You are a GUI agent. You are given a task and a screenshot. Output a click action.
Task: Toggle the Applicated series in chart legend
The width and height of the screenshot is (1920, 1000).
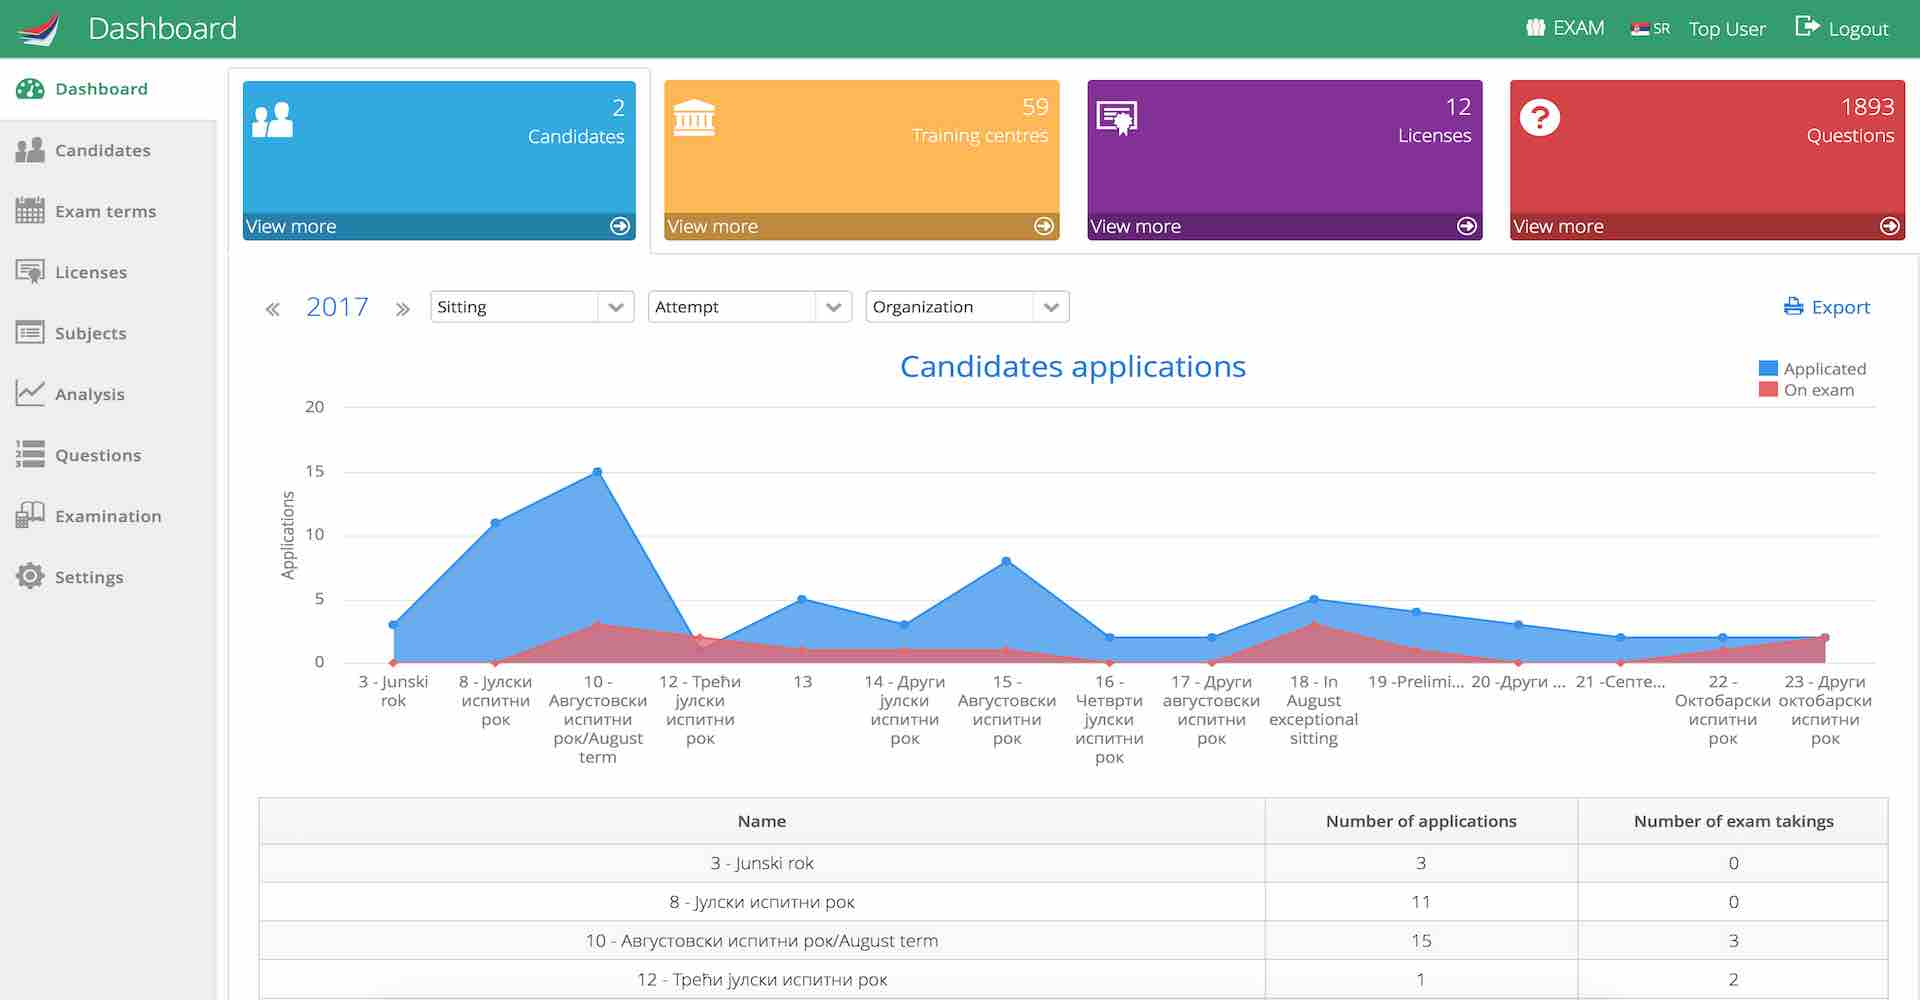1812,369
